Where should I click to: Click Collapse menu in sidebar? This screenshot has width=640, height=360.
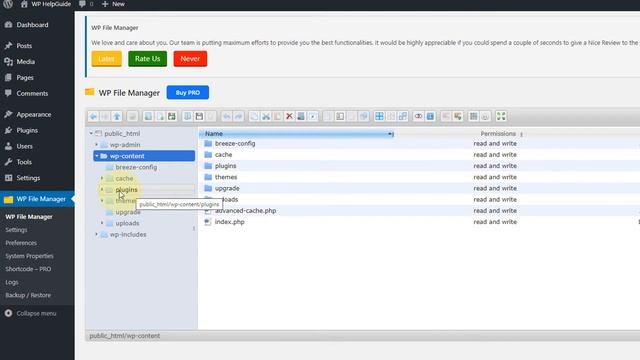pos(31,313)
